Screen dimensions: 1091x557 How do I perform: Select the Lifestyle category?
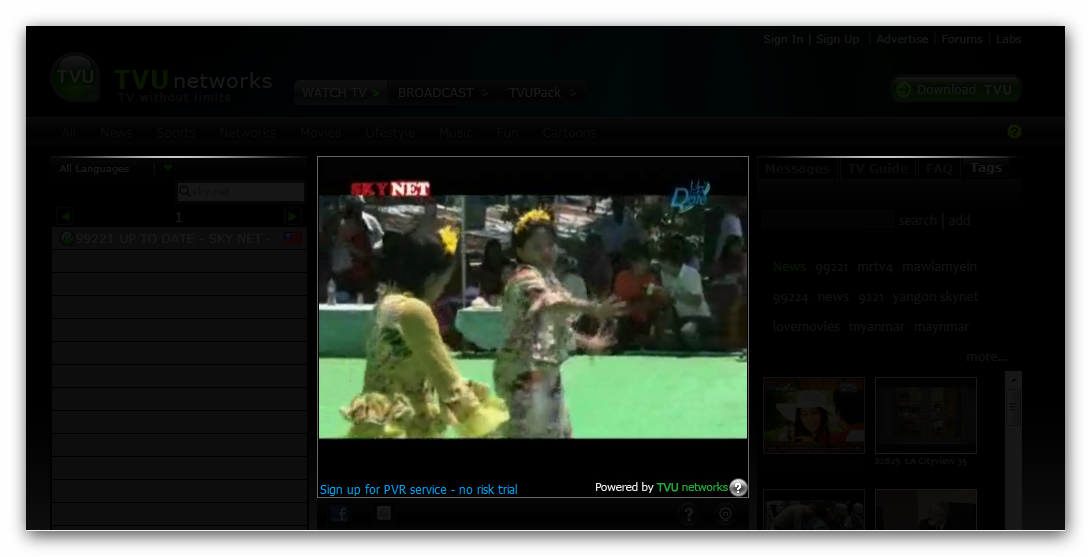click(x=390, y=132)
